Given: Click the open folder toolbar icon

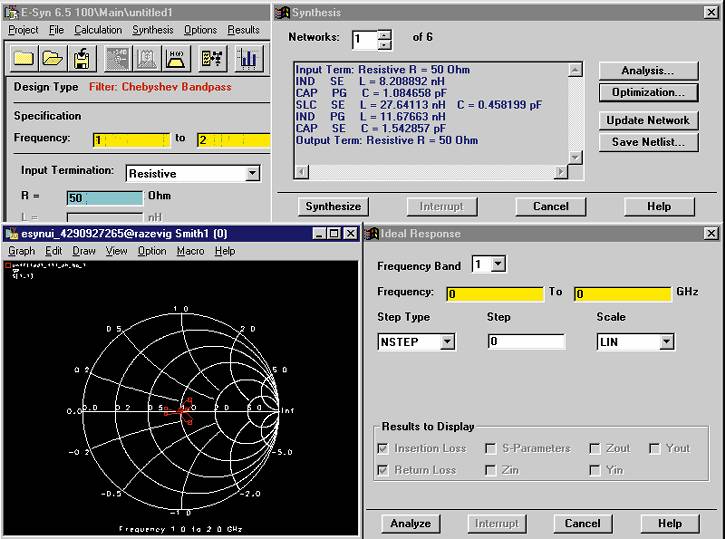Looking at the screenshot, I should click(x=52, y=59).
